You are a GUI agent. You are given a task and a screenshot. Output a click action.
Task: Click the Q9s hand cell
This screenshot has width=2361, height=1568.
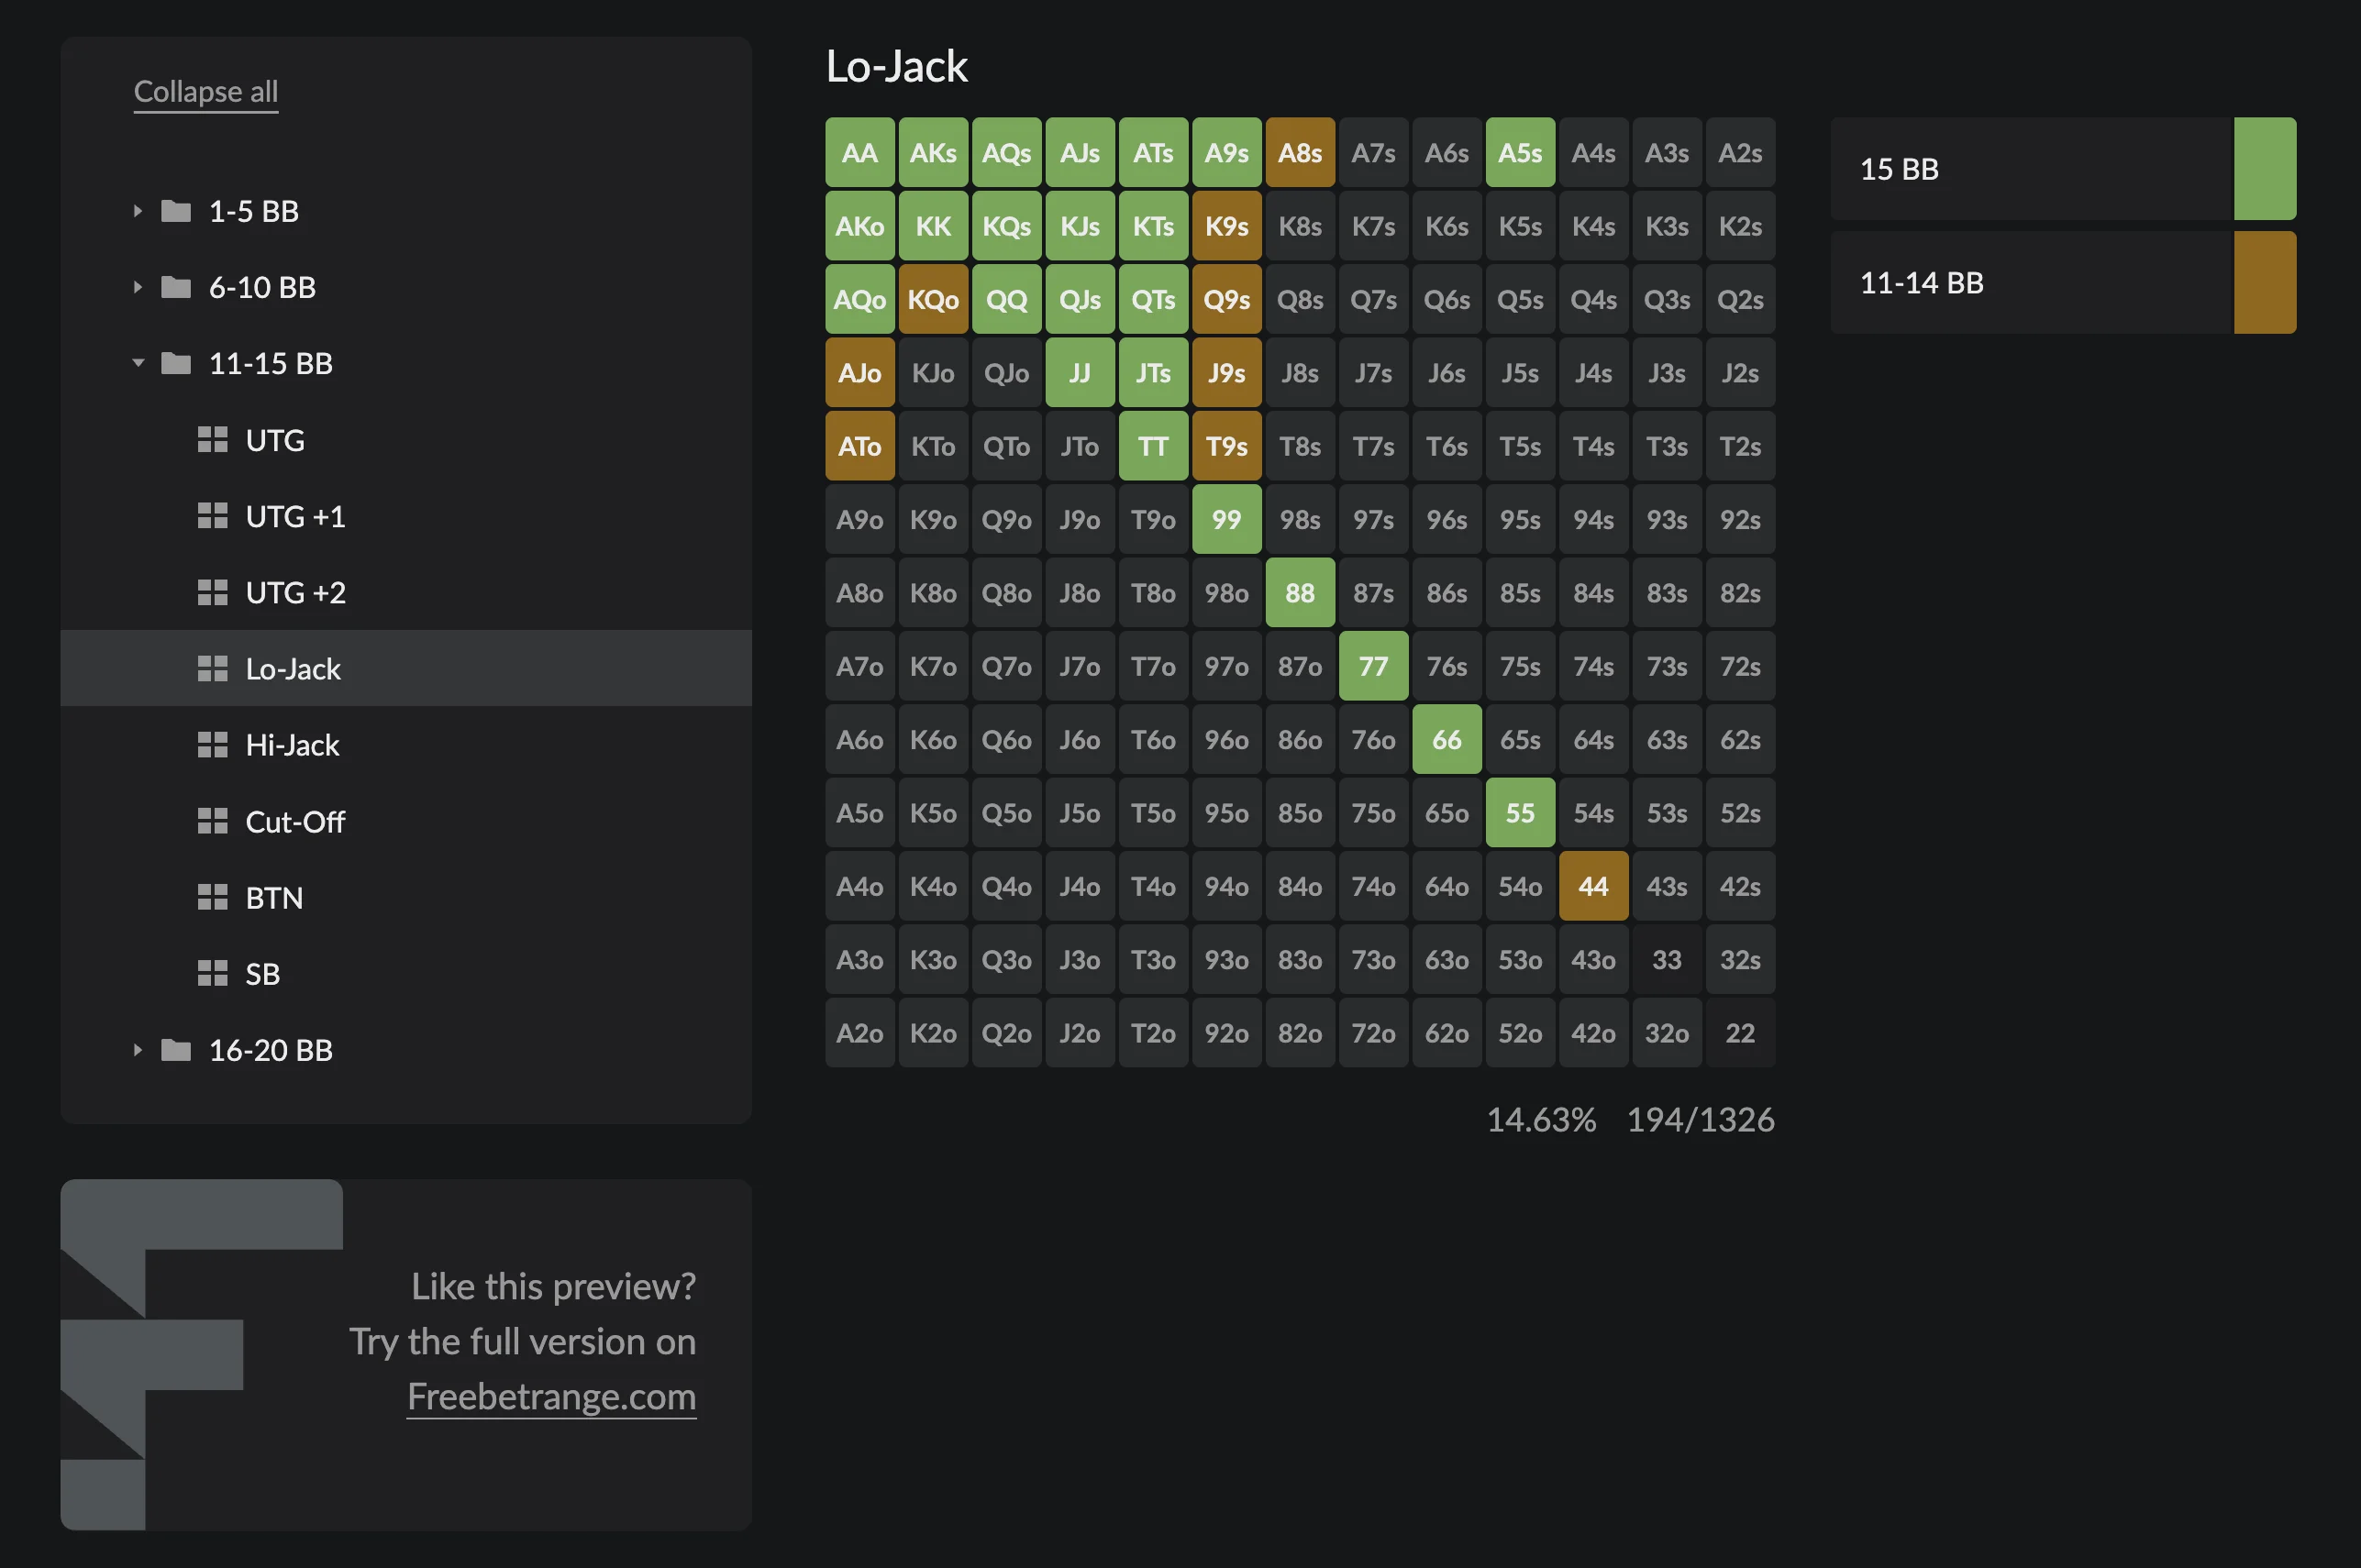1227,299
